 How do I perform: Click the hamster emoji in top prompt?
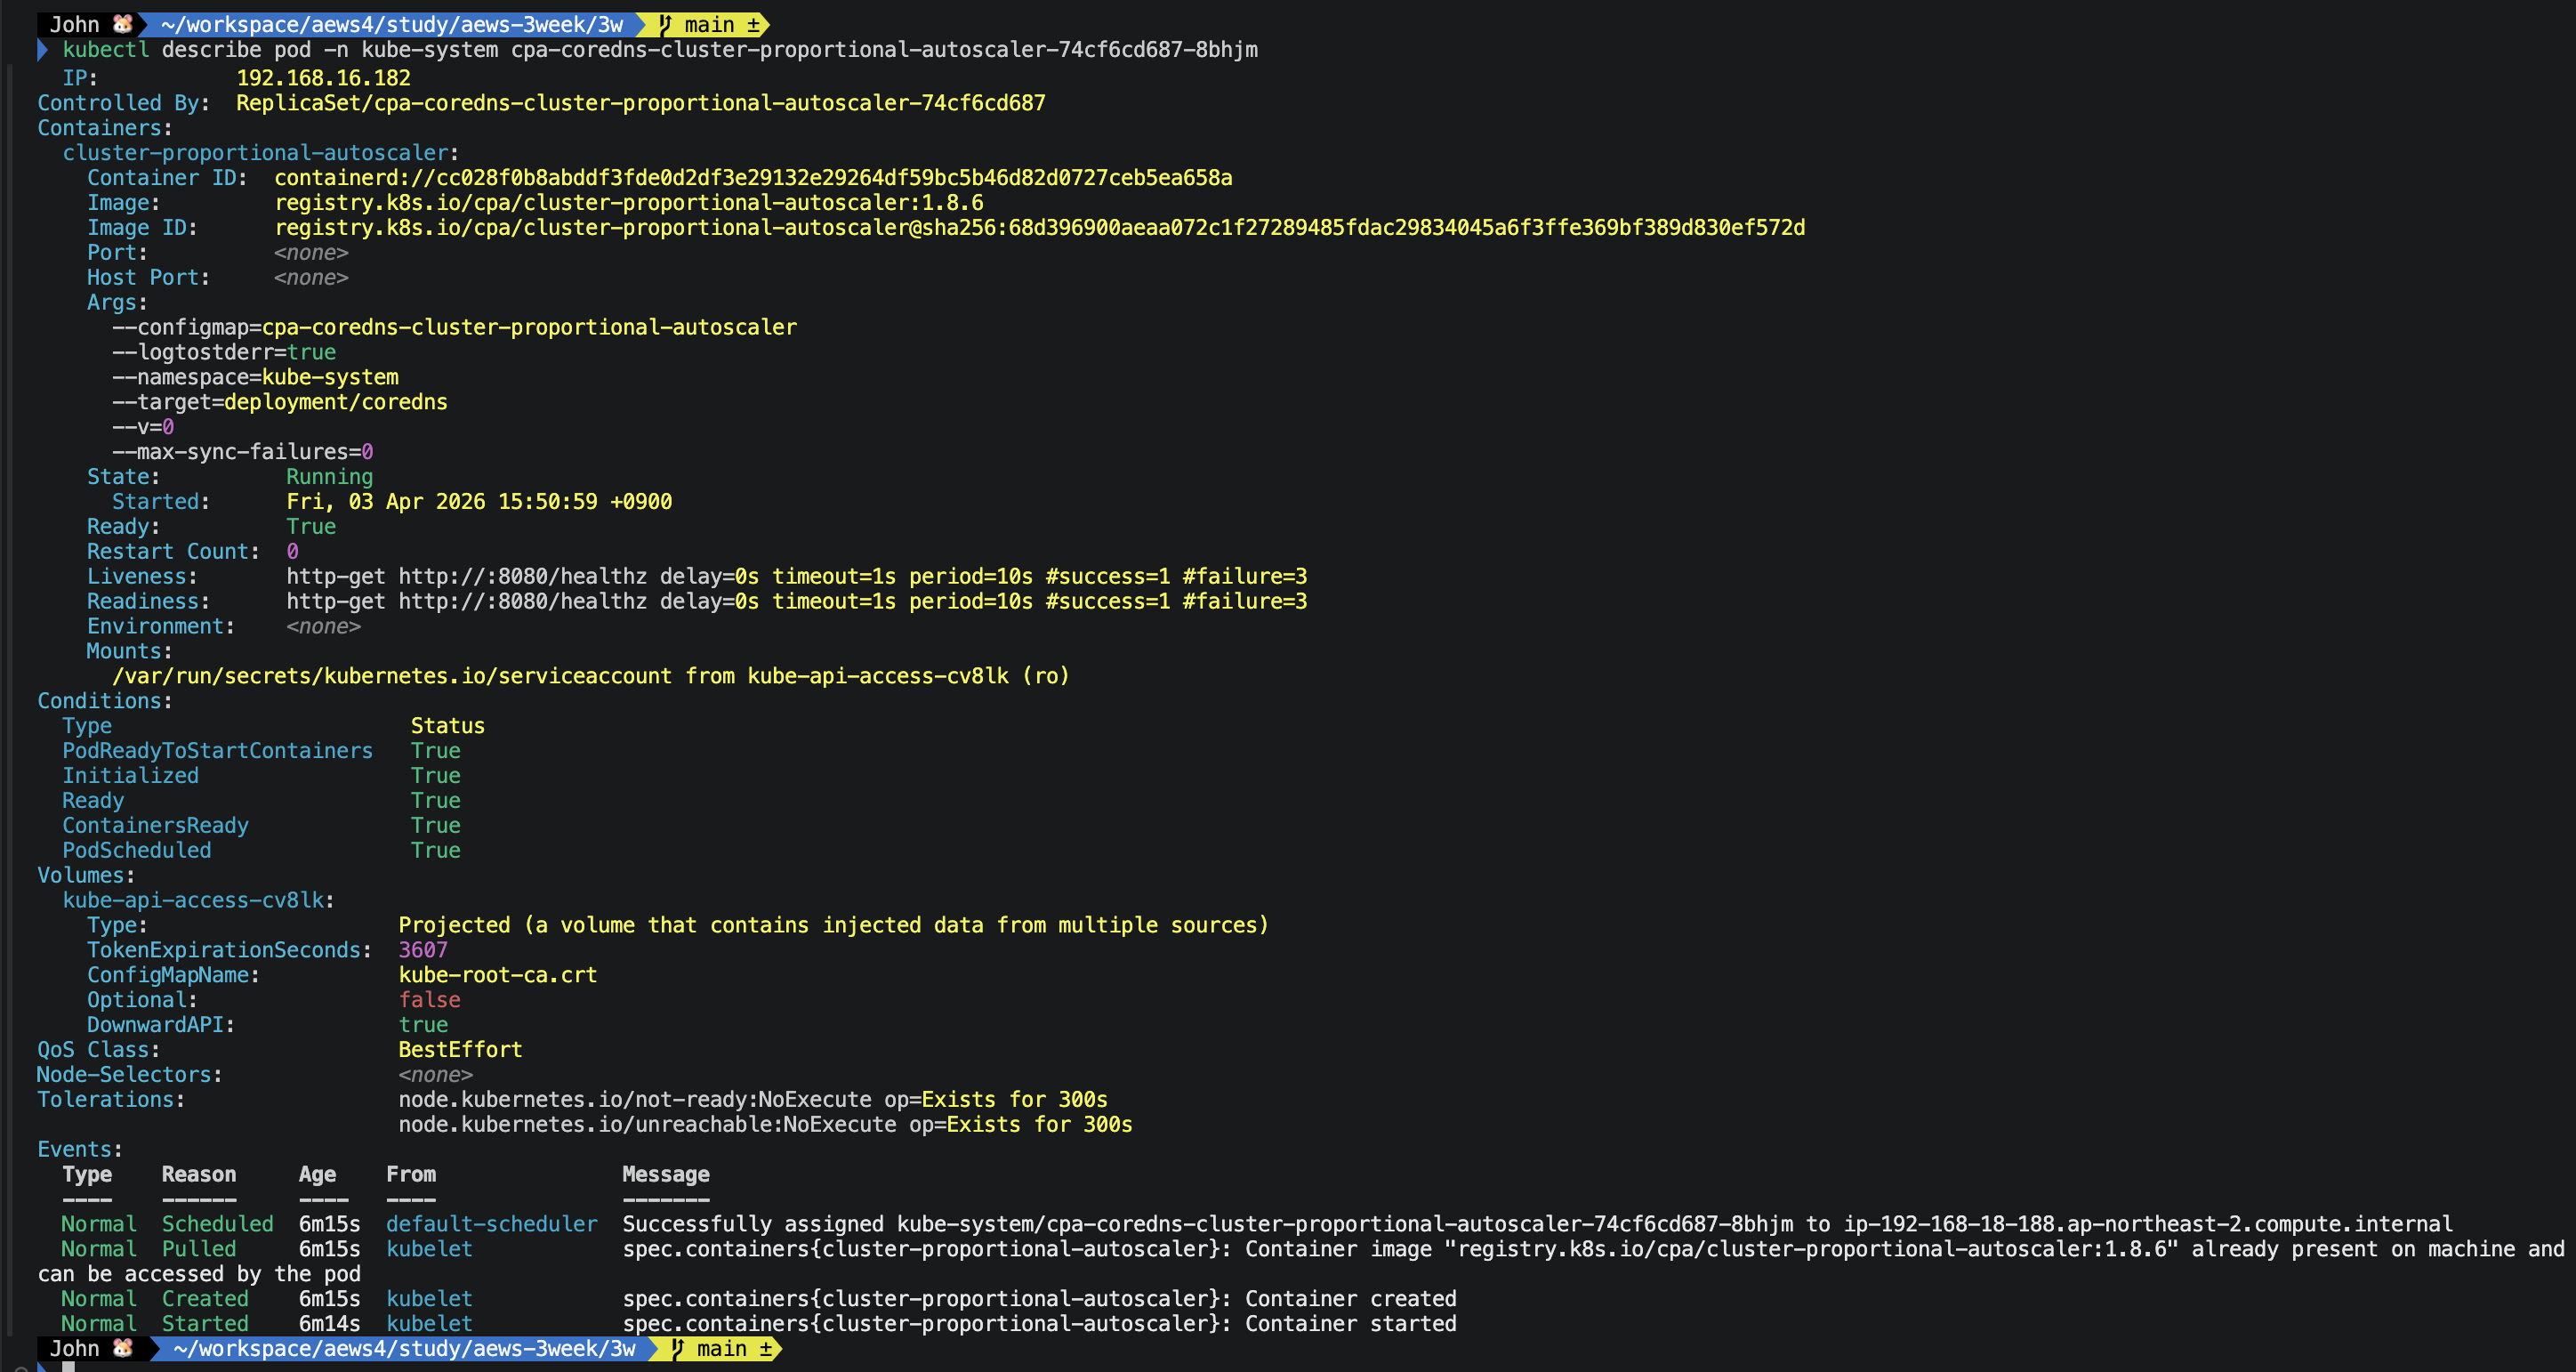coord(122,24)
